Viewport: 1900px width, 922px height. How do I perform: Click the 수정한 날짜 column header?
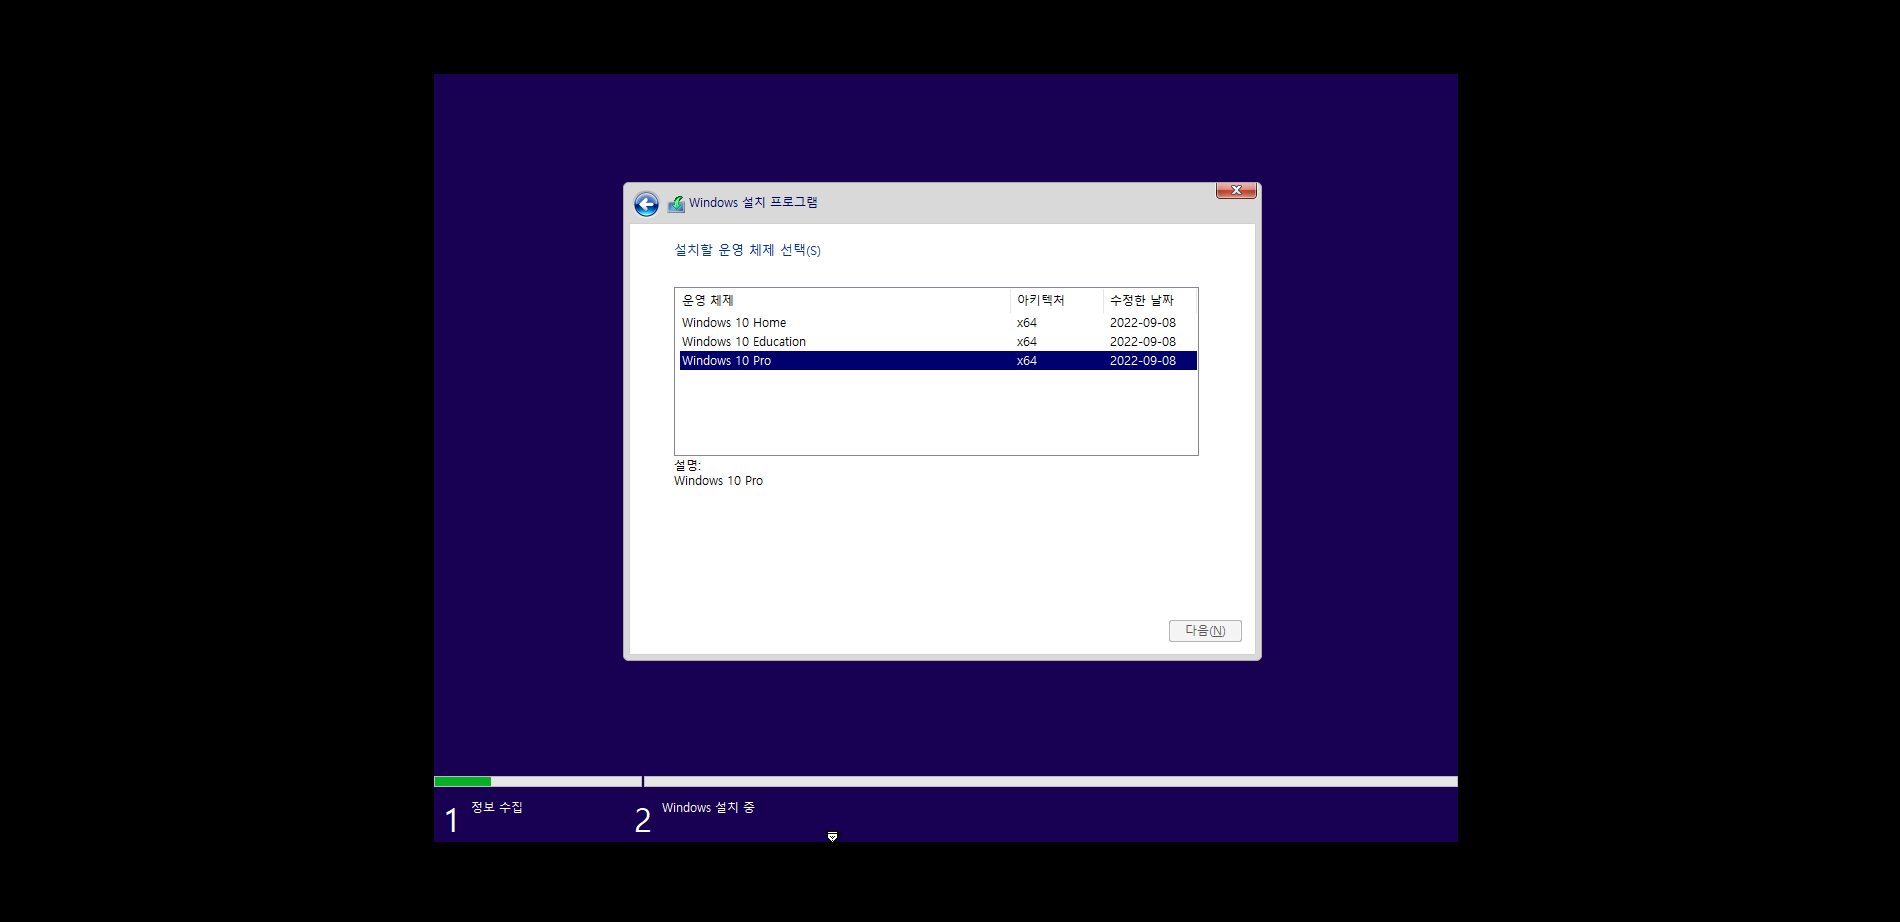tap(1150, 300)
